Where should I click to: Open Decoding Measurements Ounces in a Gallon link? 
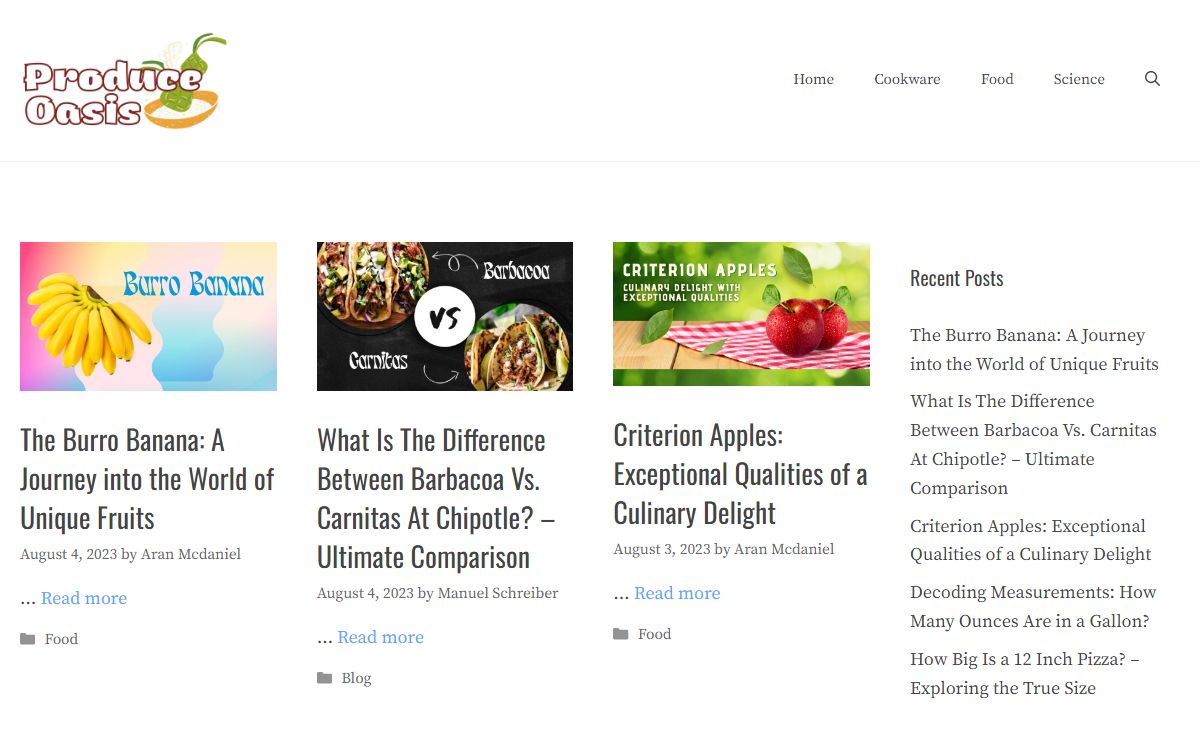click(1033, 606)
